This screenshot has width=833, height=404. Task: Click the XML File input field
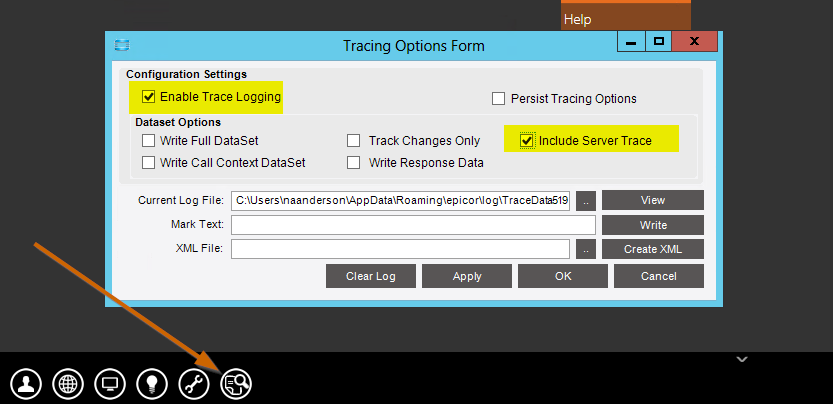click(x=401, y=249)
